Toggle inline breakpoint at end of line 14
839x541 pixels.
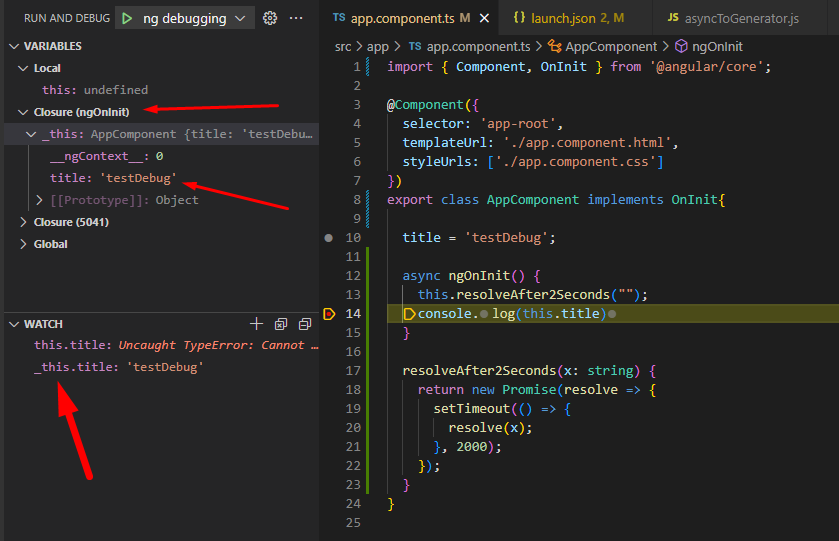(611, 314)
